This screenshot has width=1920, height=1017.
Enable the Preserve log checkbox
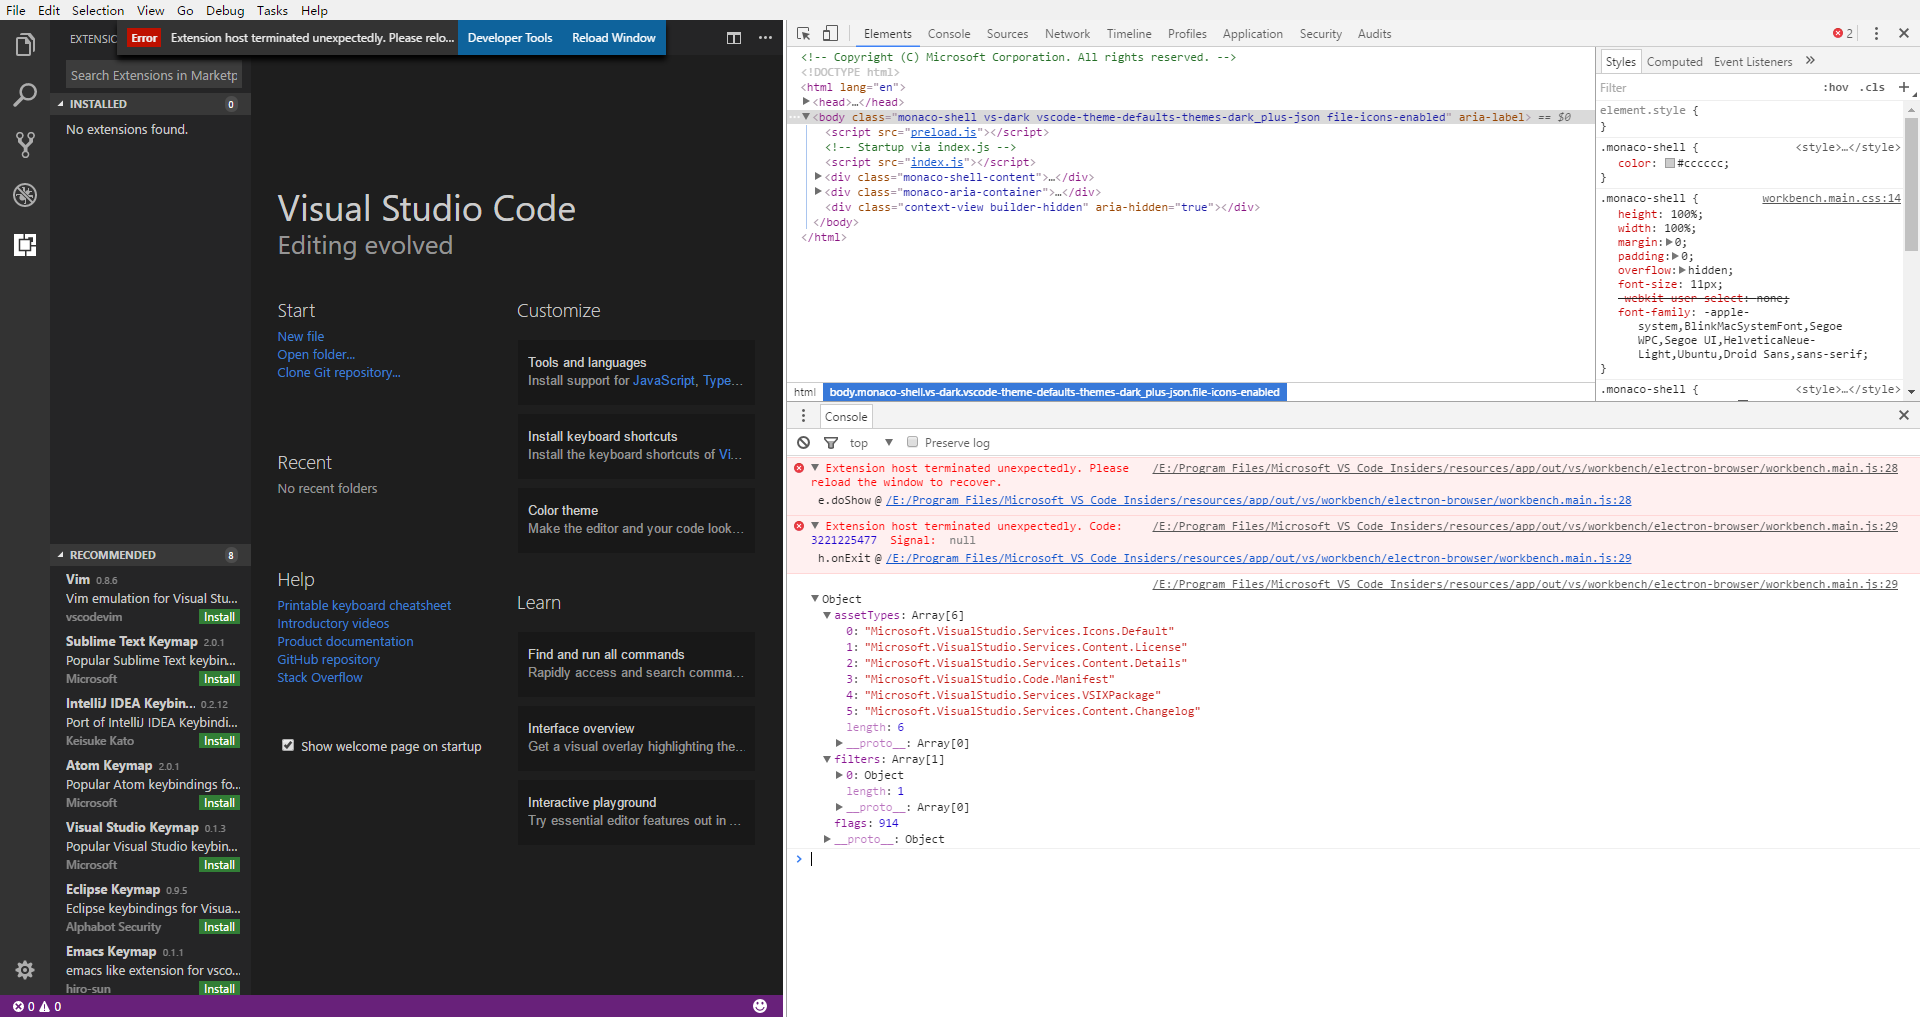click(x=911, y=441)
